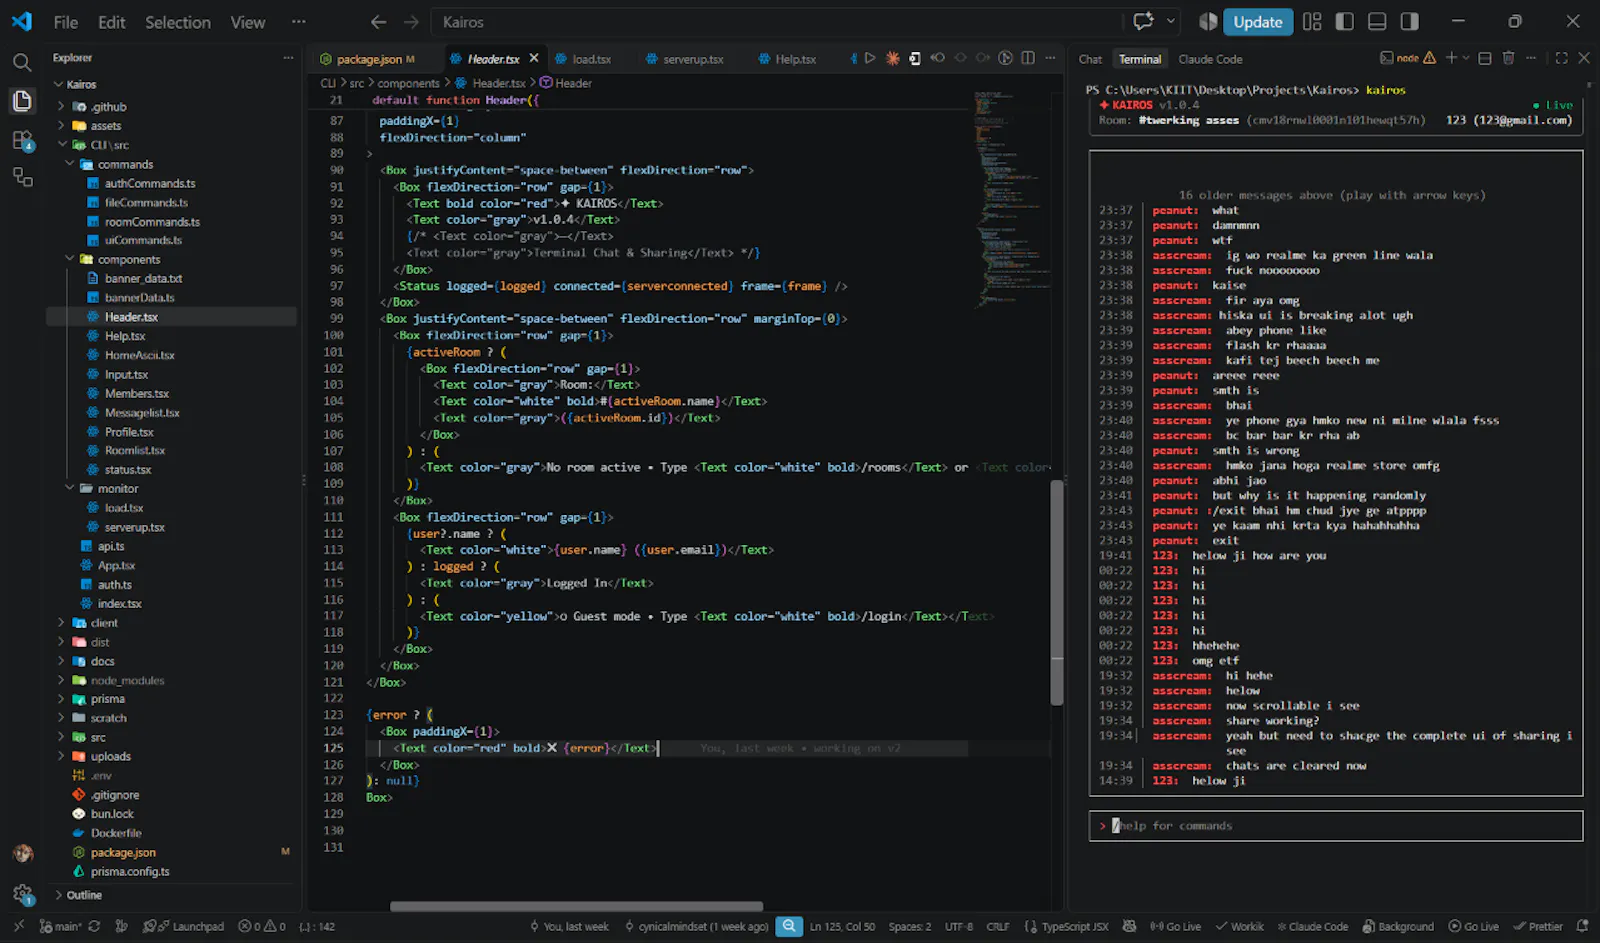This screenshot has width=1600, height=943.
Task: Open the new terminal profile dropdown
Action: [x=1466, y=58]
